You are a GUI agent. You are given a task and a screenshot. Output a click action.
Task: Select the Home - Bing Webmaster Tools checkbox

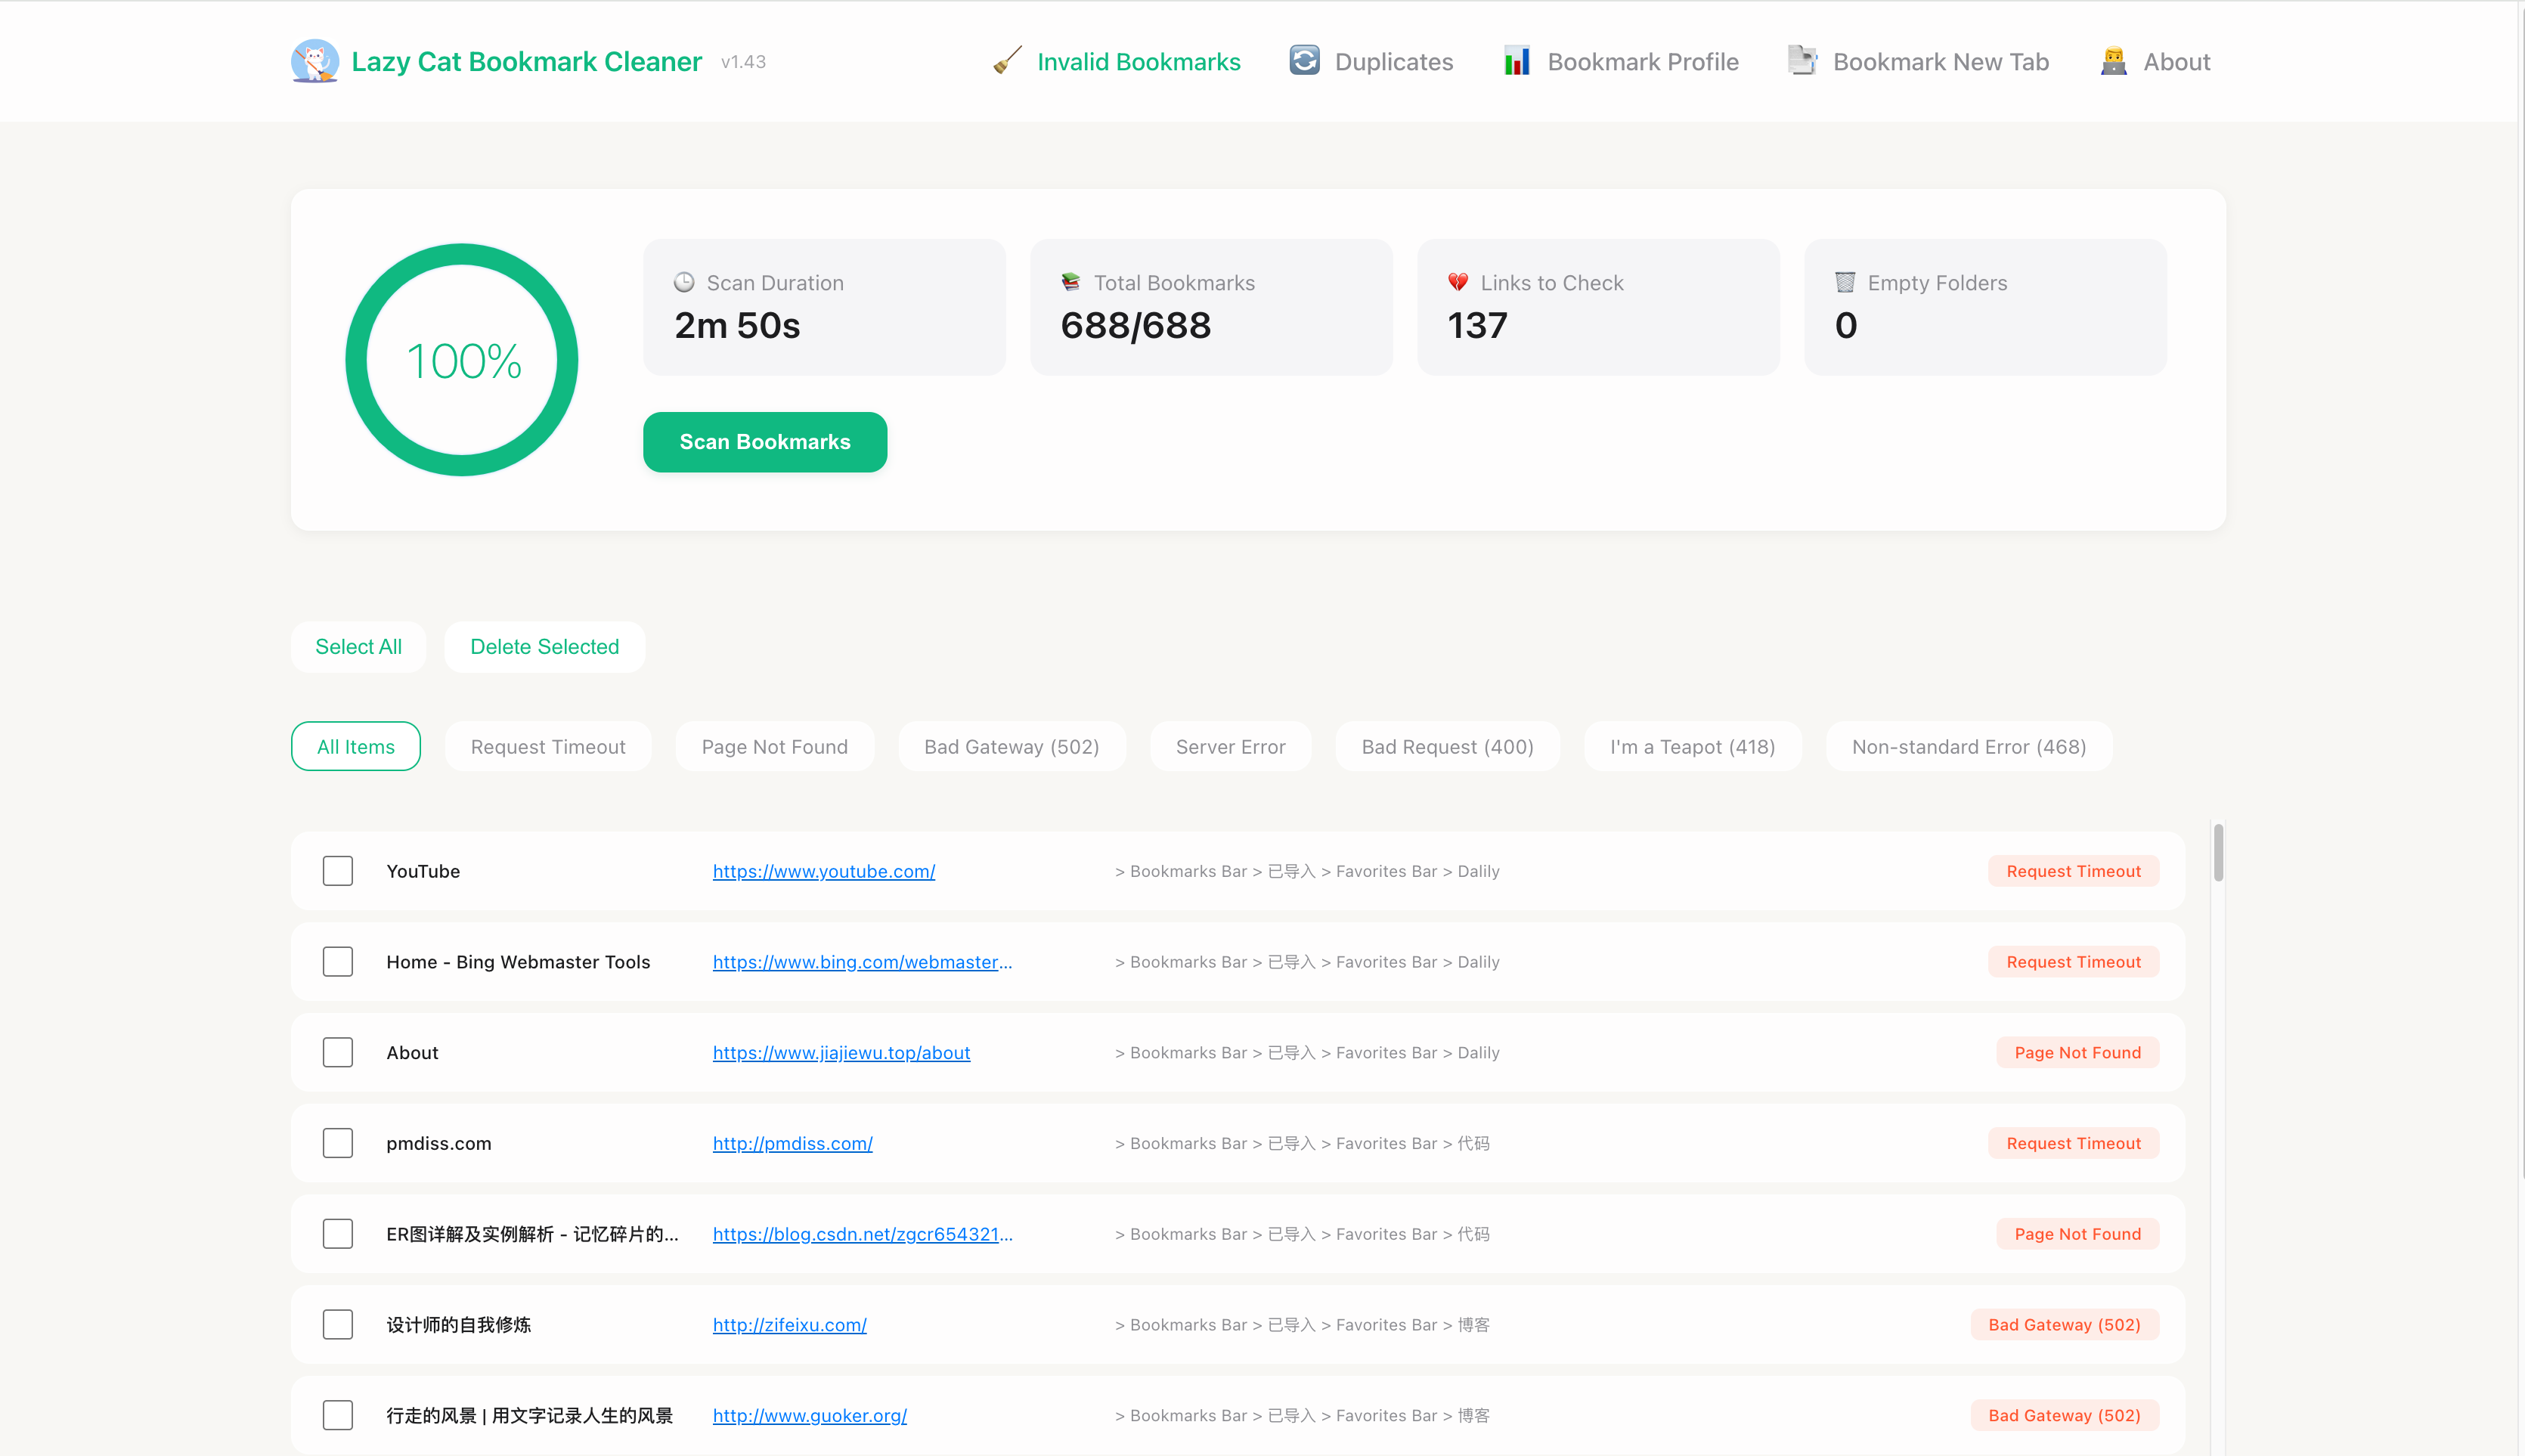tap(338, 962)
